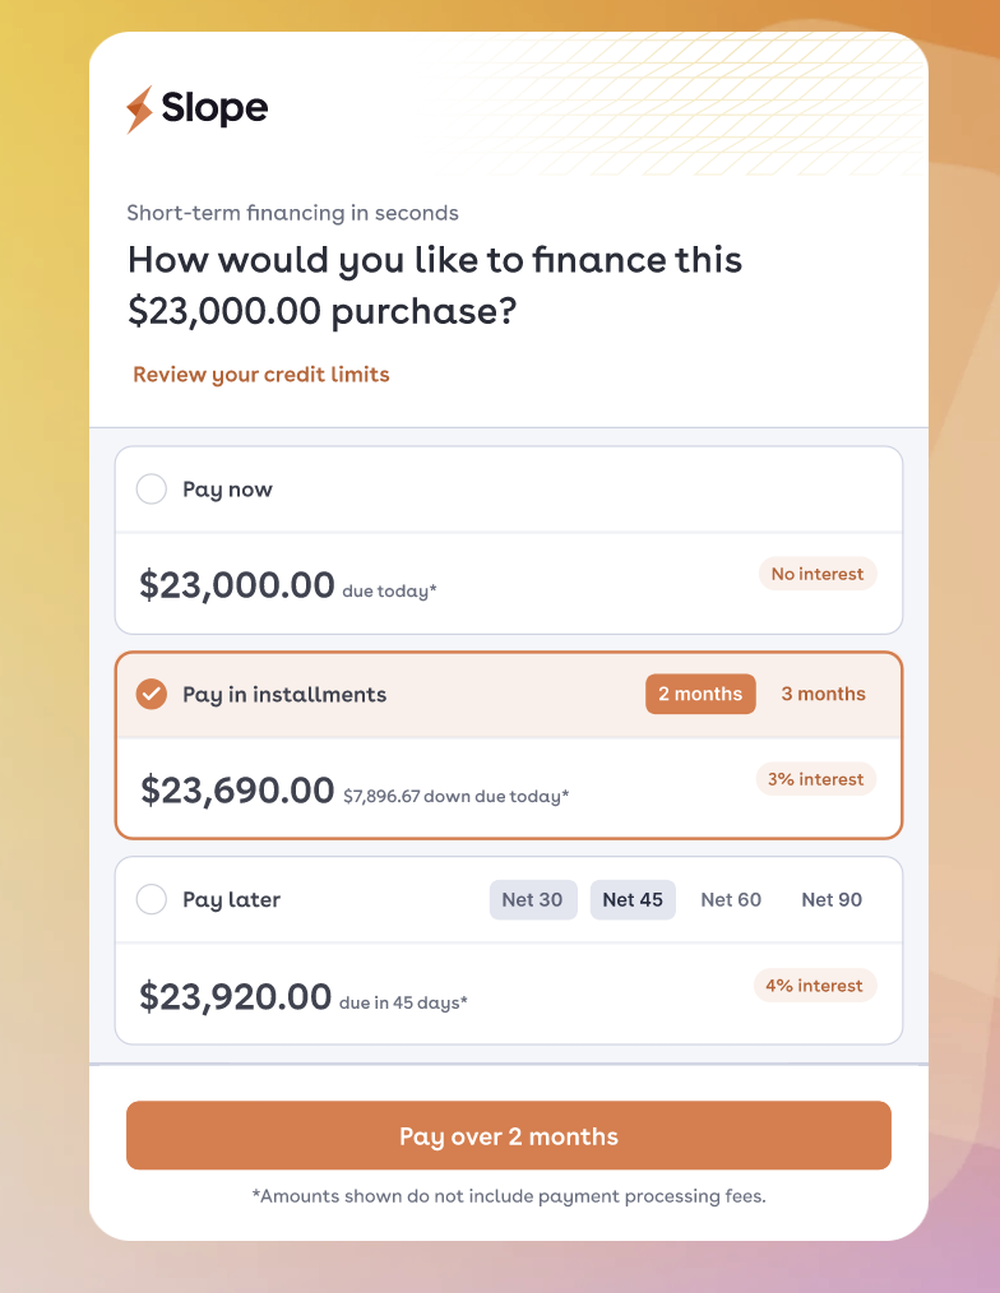Click the Slope lightning bolt logo
Screen dimensions: 1000x1293
pyautogui.click(x=139, y=109)
